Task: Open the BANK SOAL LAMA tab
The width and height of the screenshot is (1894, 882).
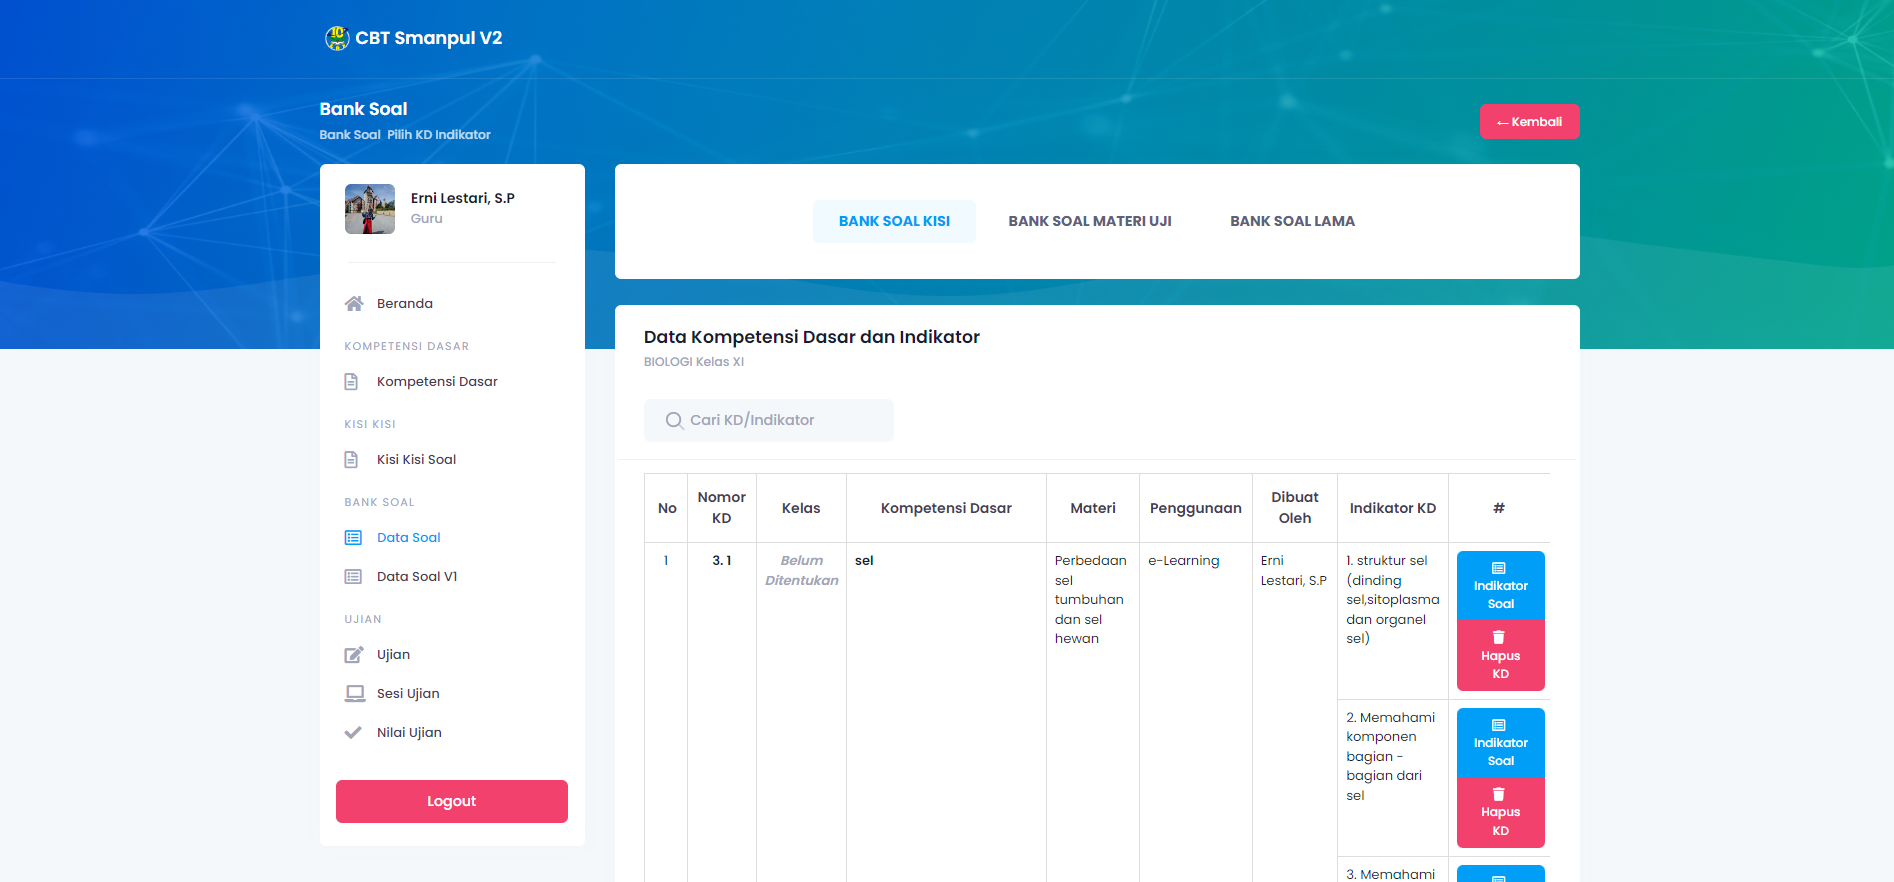Action: pyautogui.click(x=1292, y=221)
